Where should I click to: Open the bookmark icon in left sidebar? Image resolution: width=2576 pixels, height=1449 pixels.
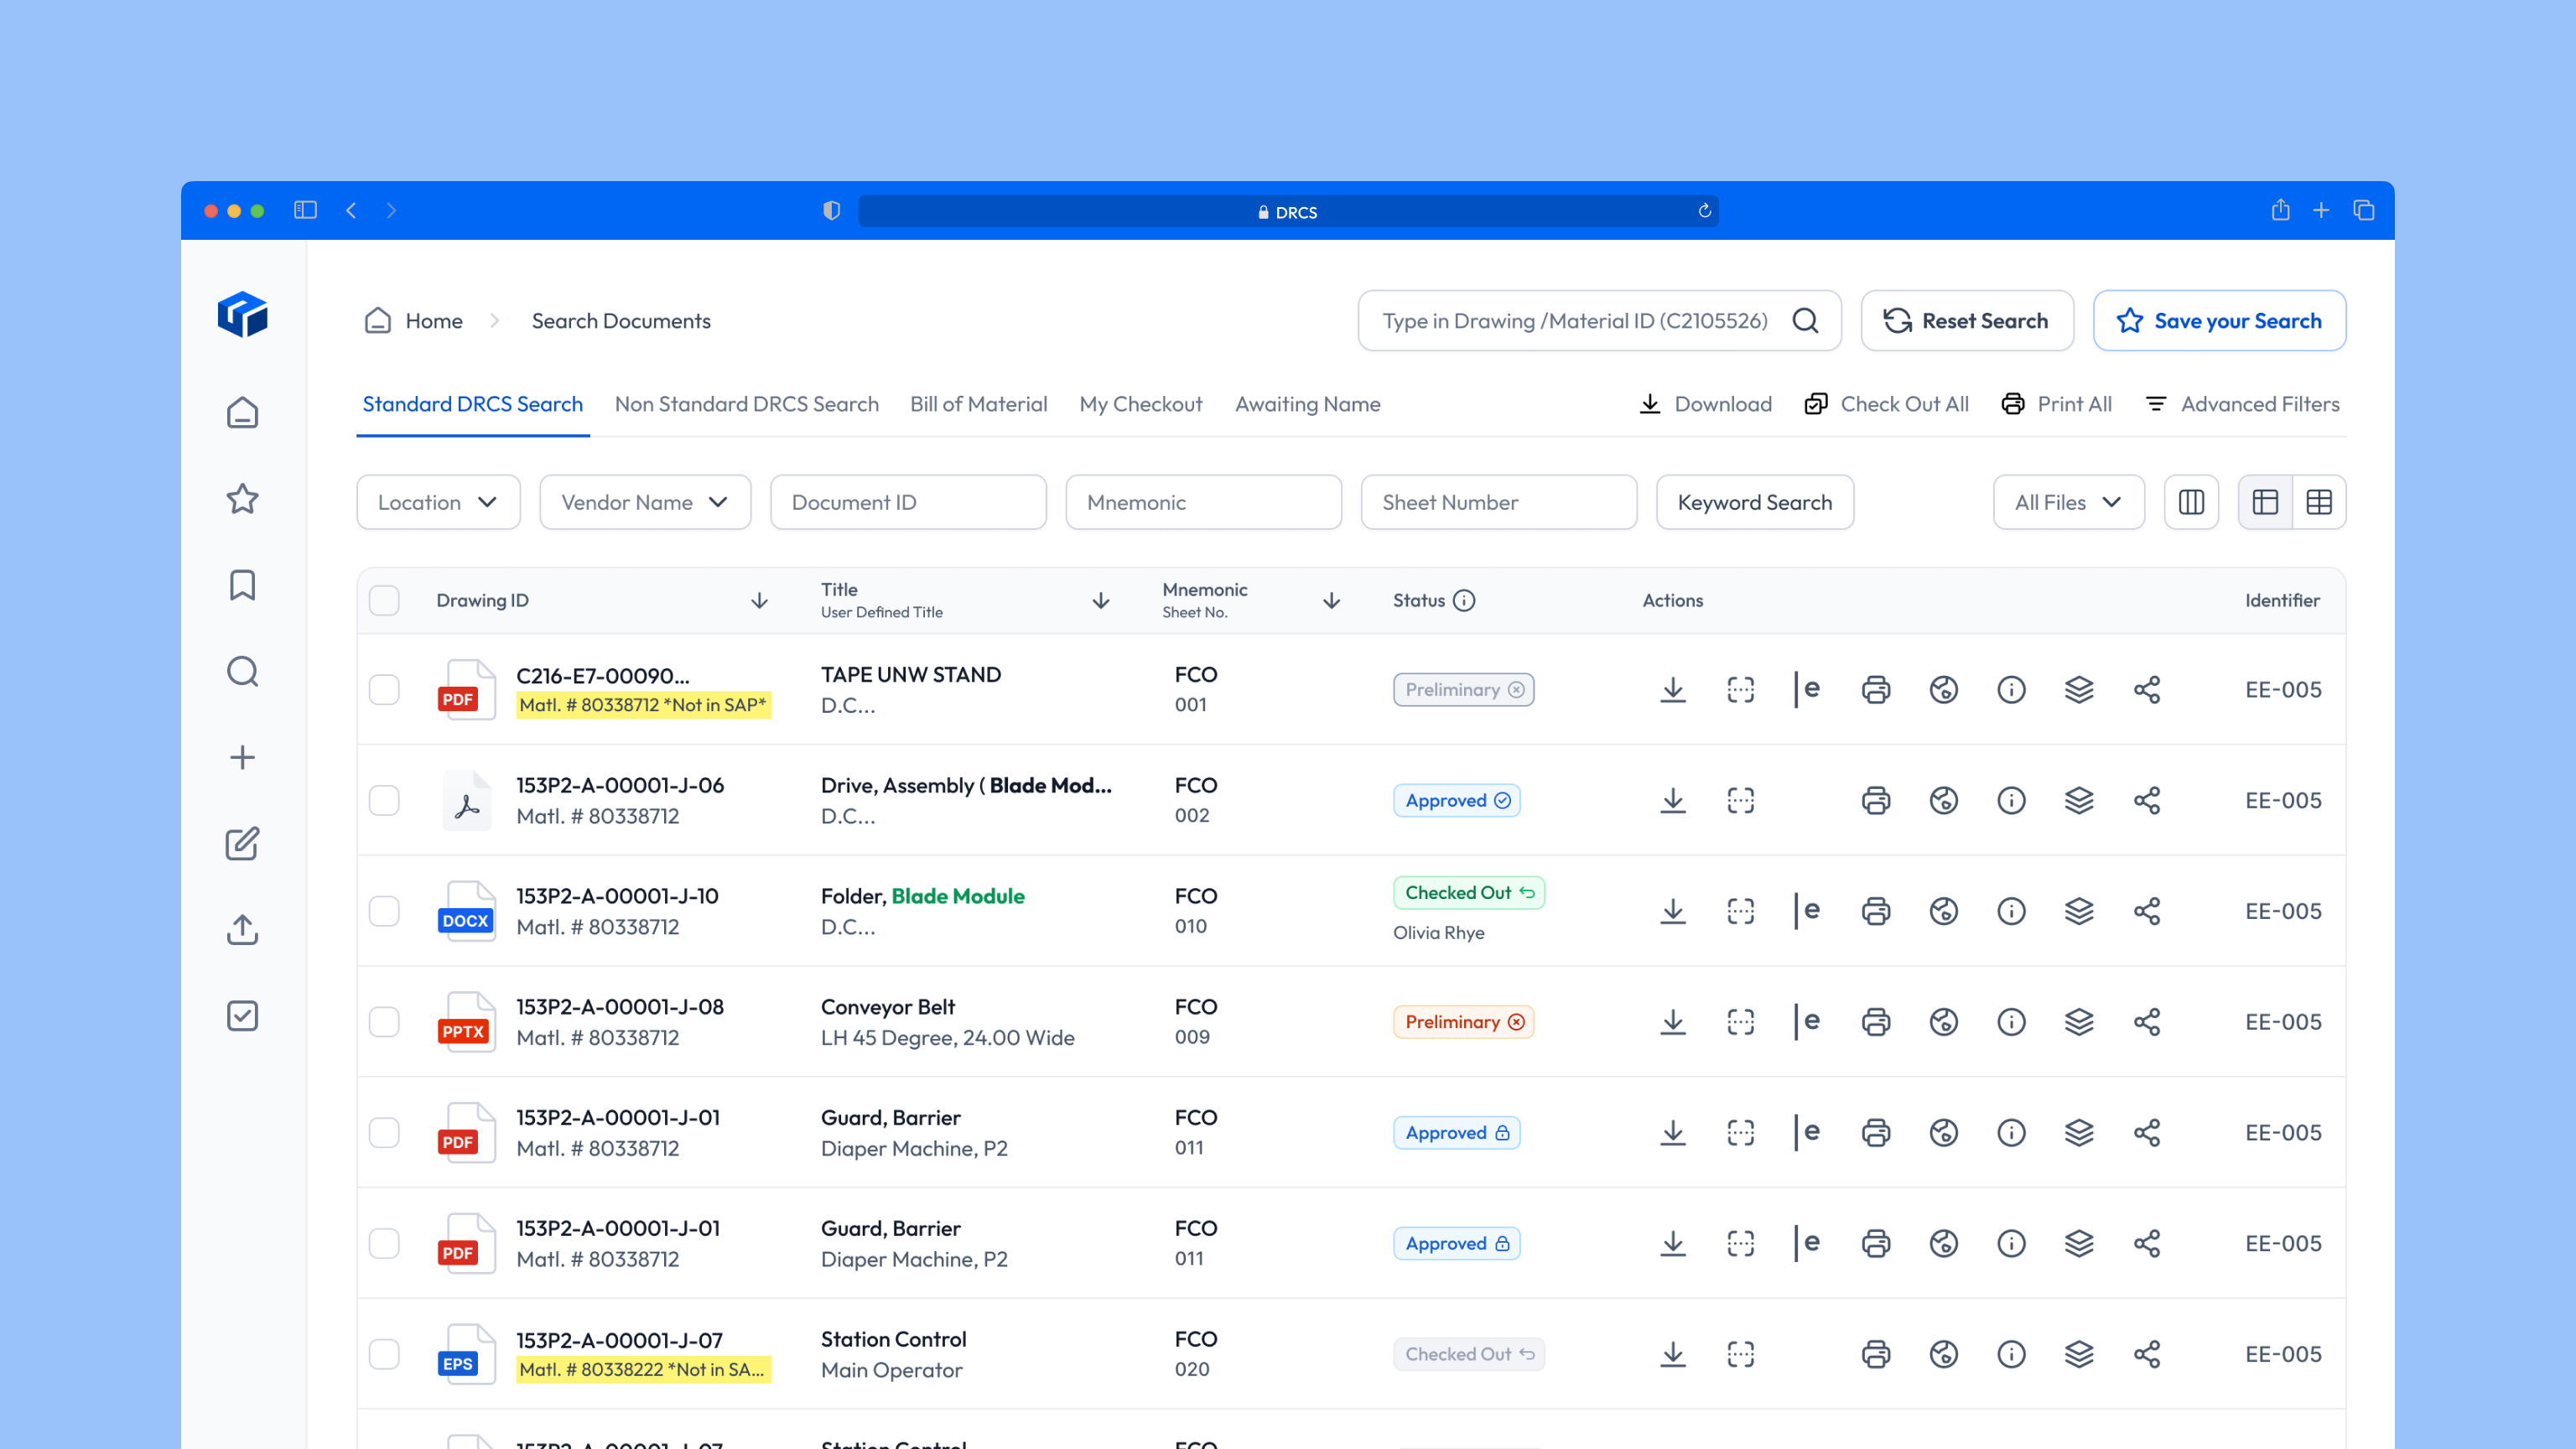click(242, 585)
